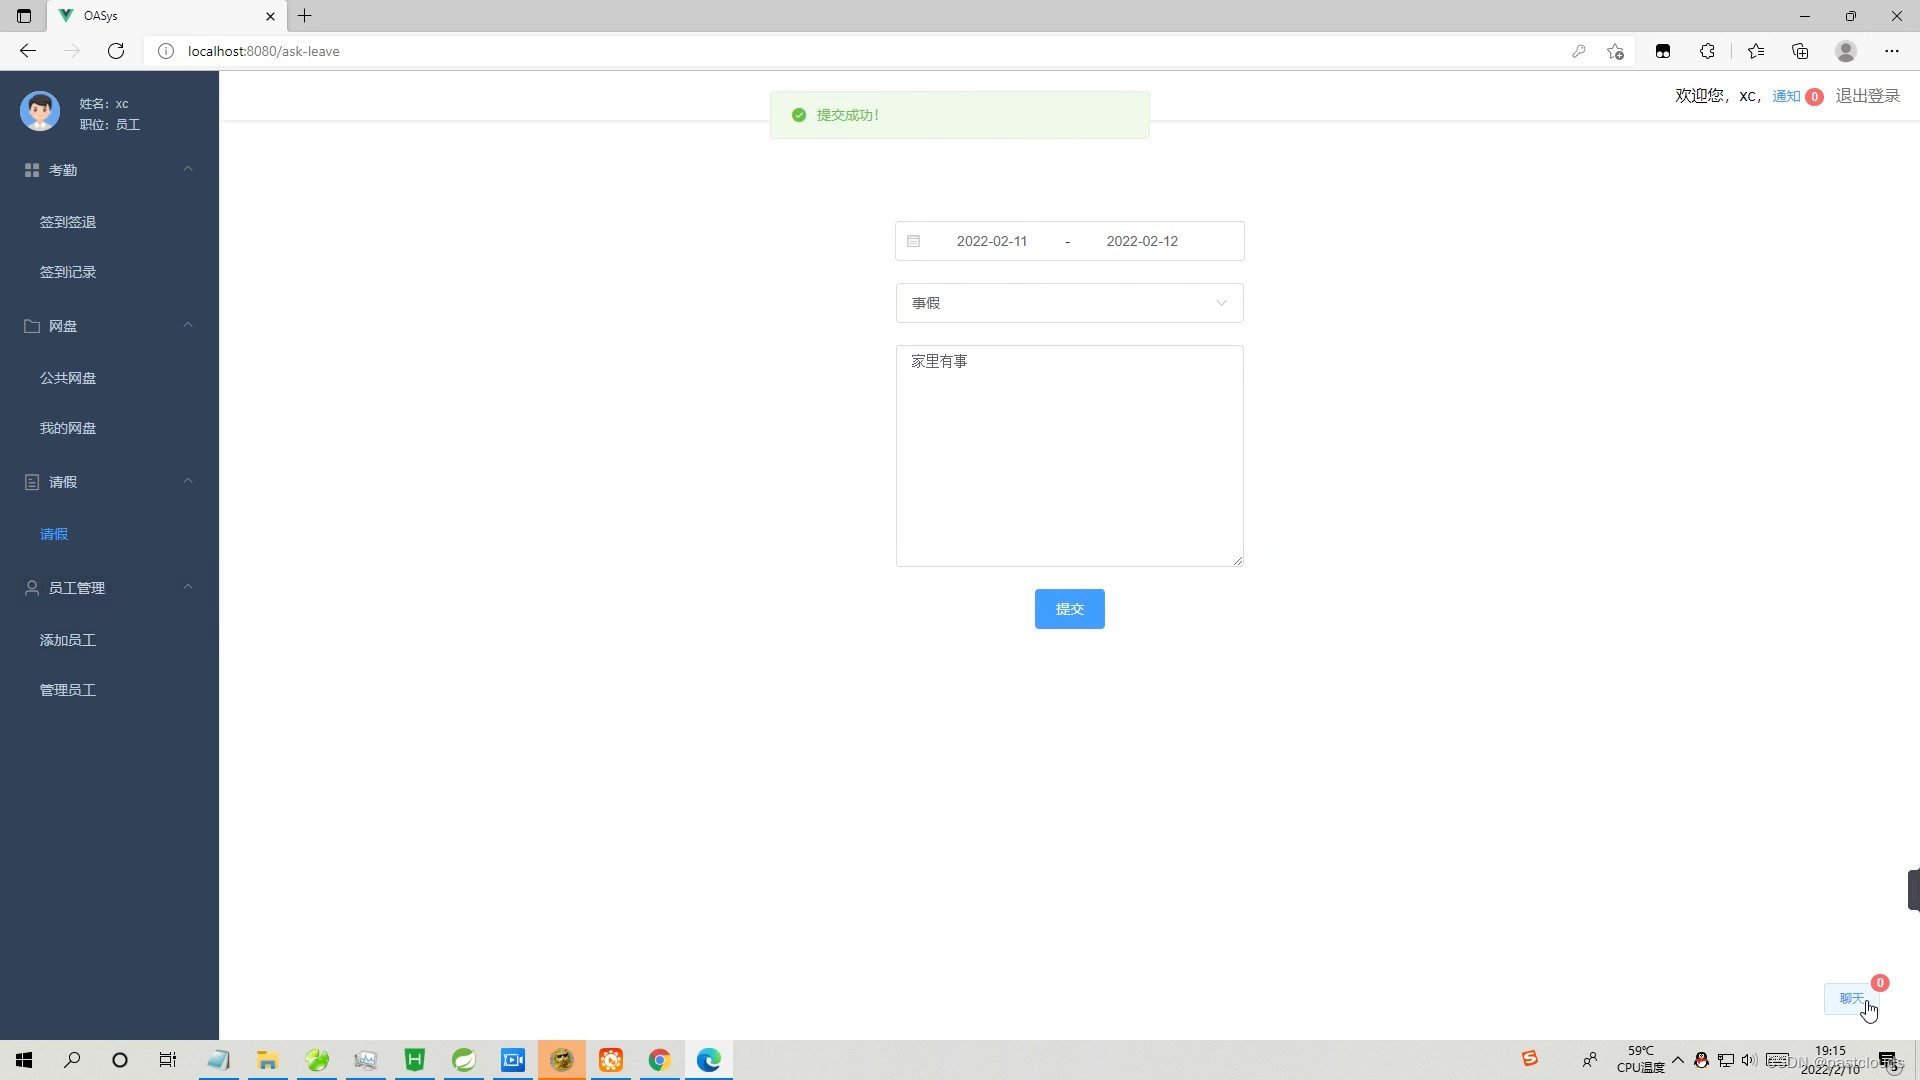Open 签到记录 menu item

tap(68, 272)
